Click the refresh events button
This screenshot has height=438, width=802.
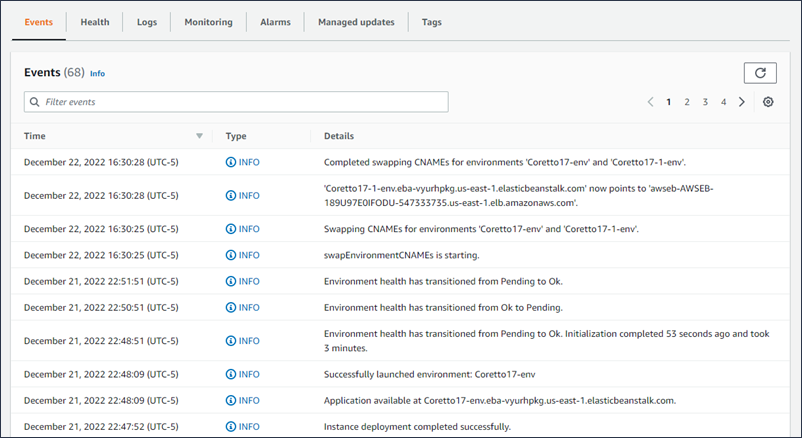pos(760,73)
